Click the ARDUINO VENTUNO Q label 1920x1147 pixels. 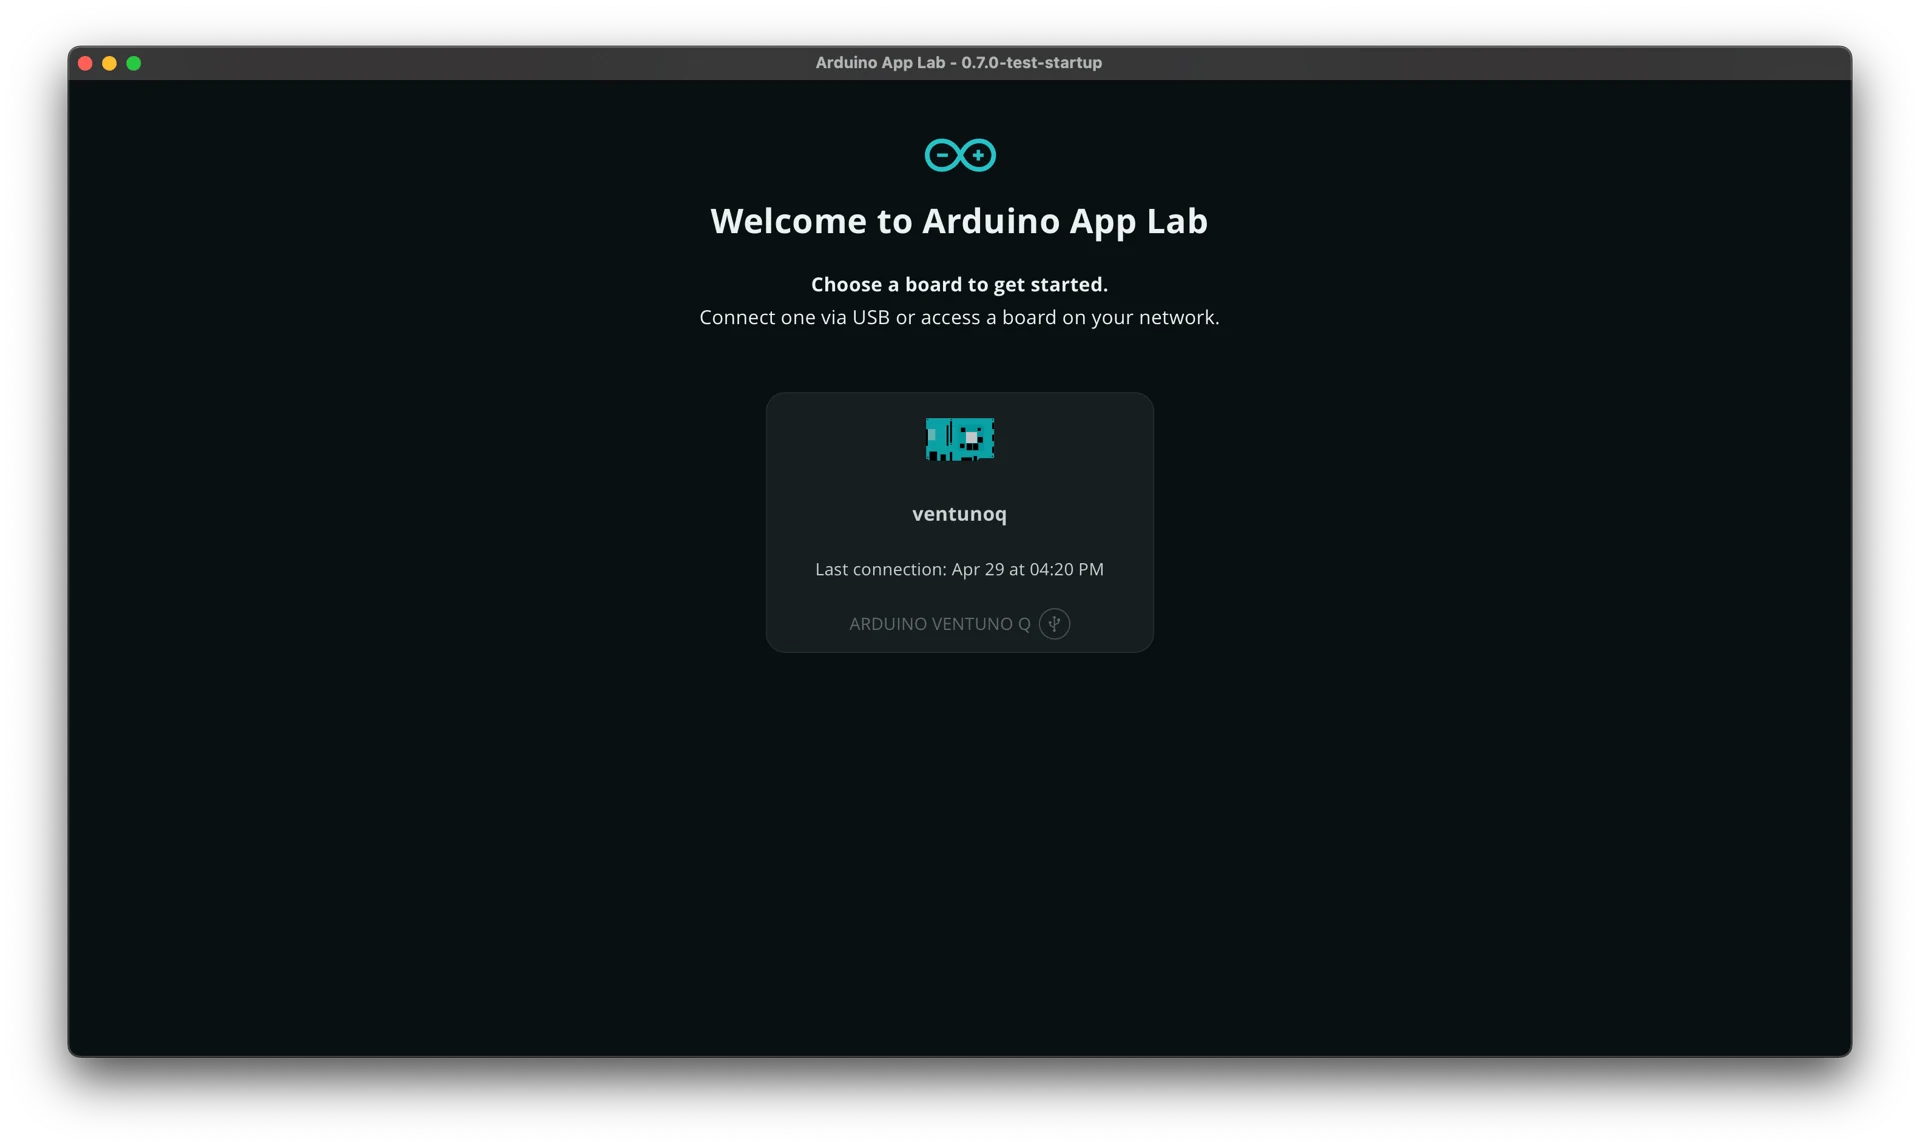pyautogui.click(x=939, y=624)
